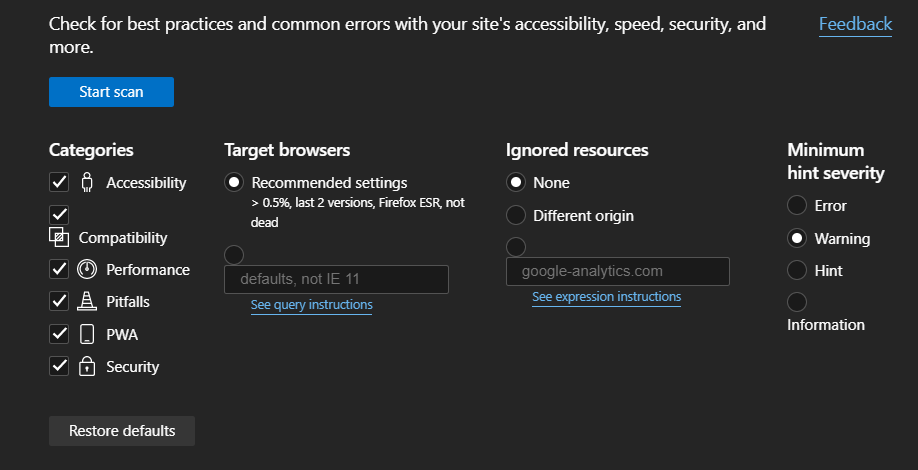Click the PWA phone icon
The width and height of the screenshot is (918, 470).
coord(87,334)
